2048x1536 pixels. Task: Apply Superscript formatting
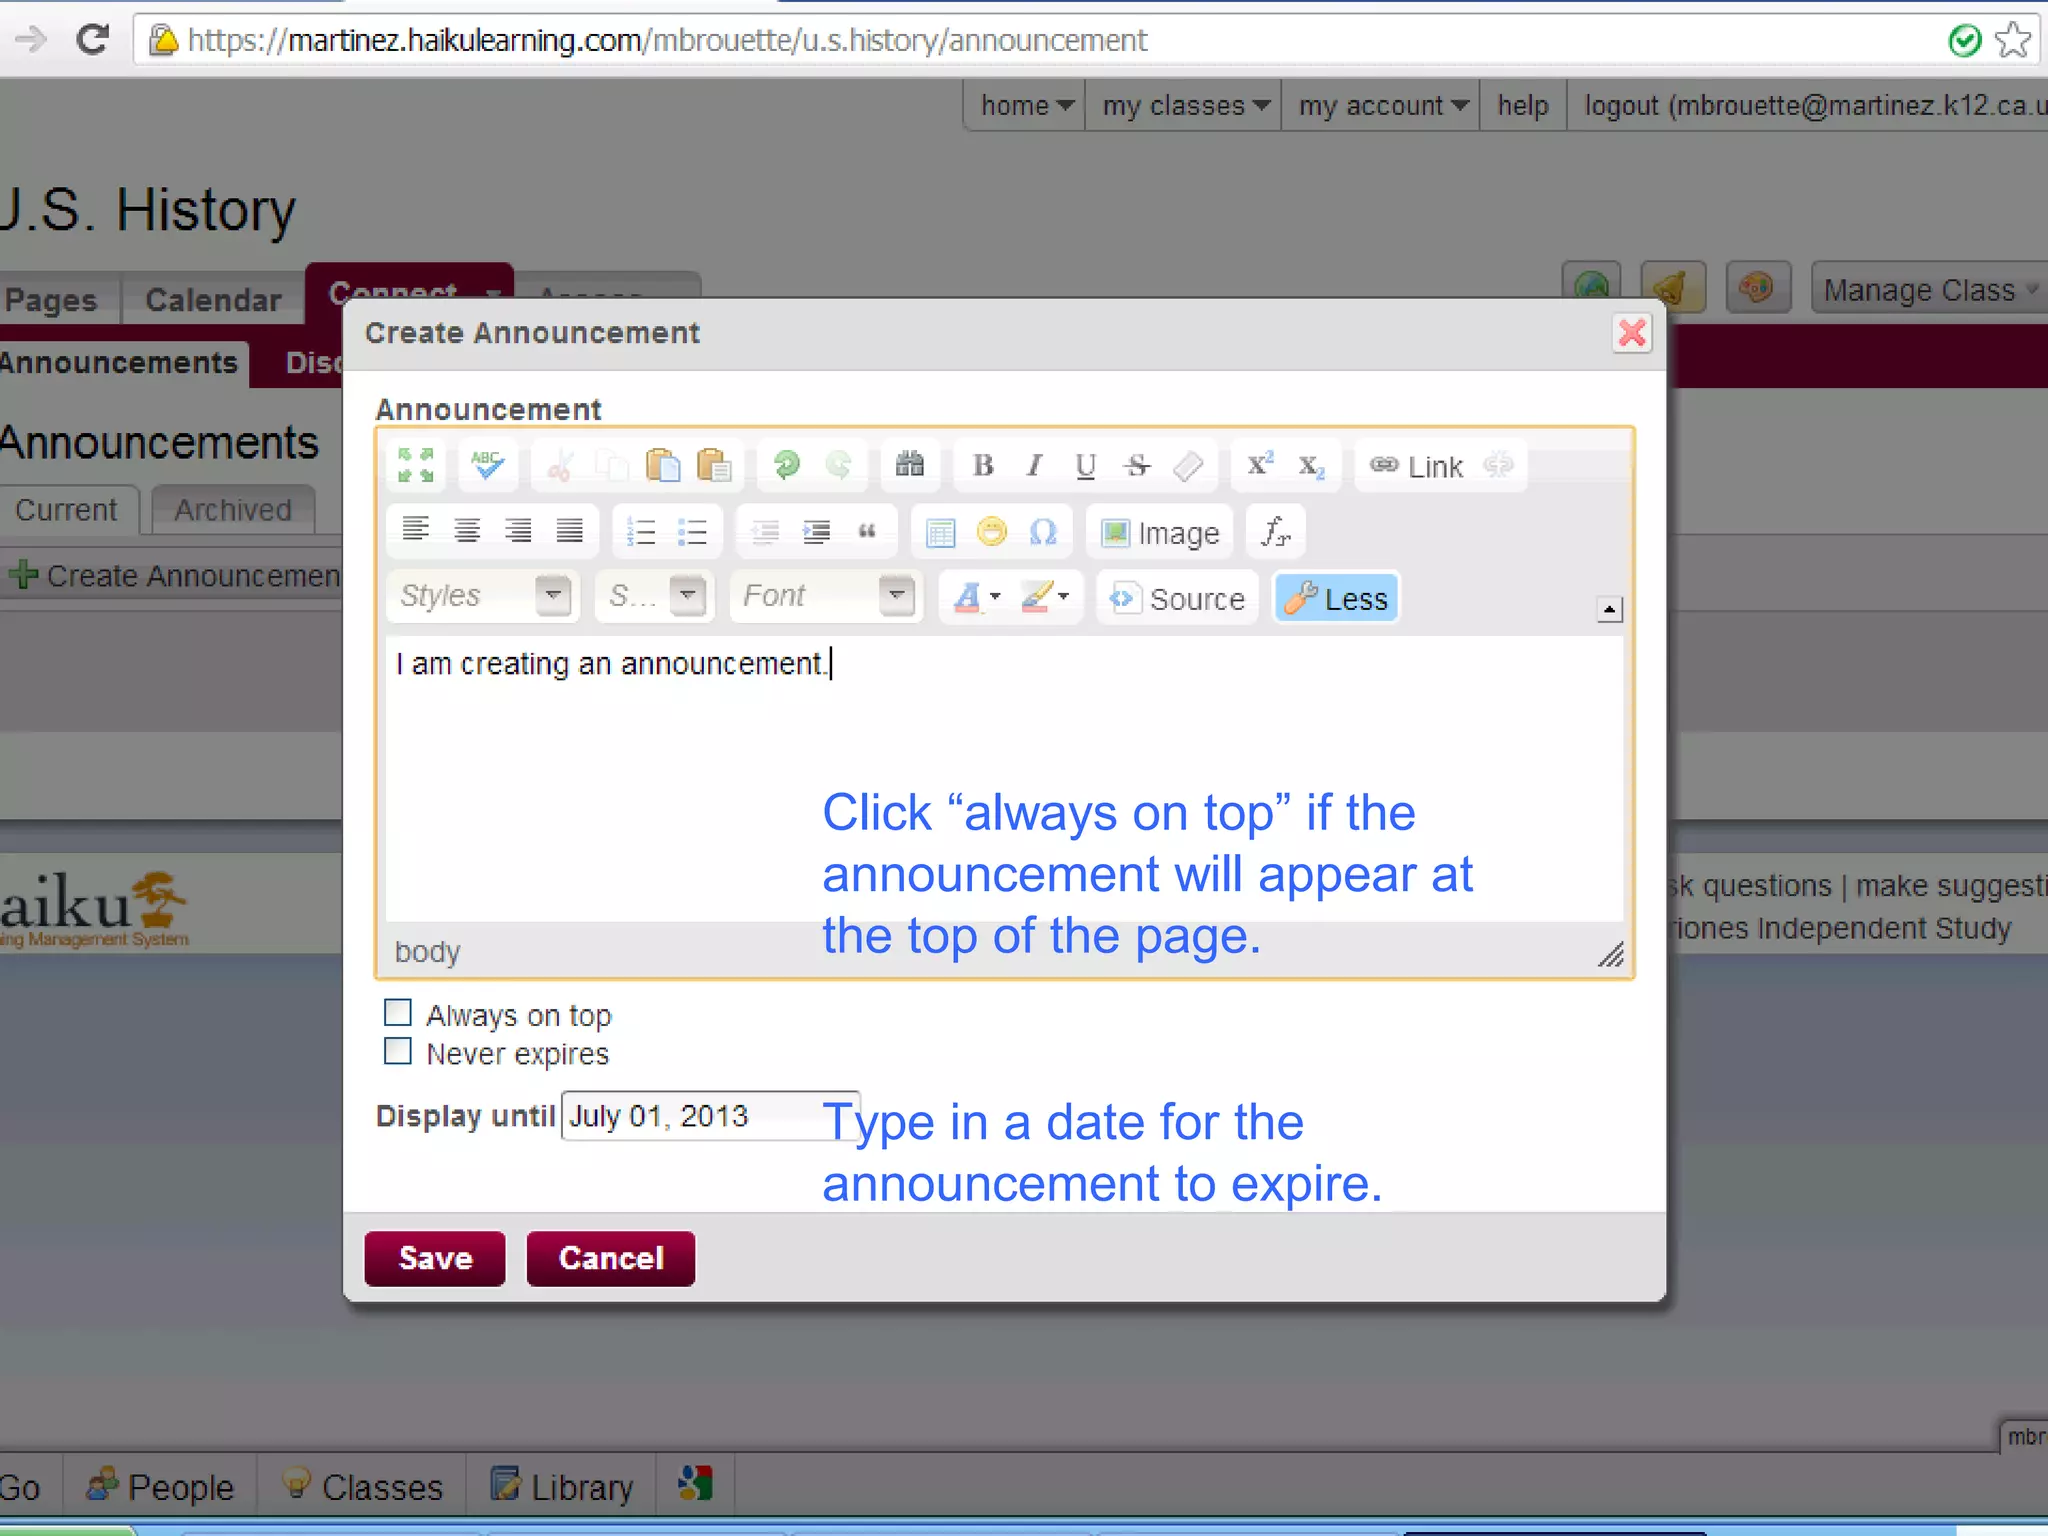(x=1259, y=465)
